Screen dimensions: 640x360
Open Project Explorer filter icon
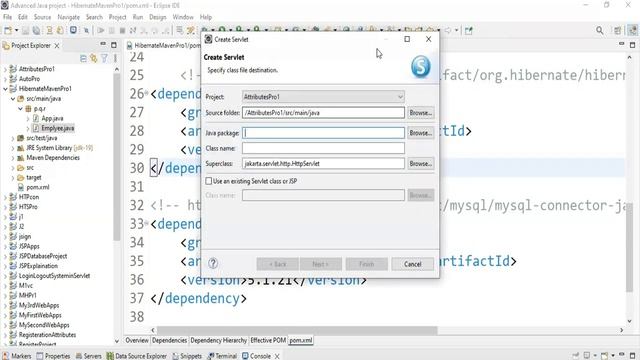click(x=104, y=58)
